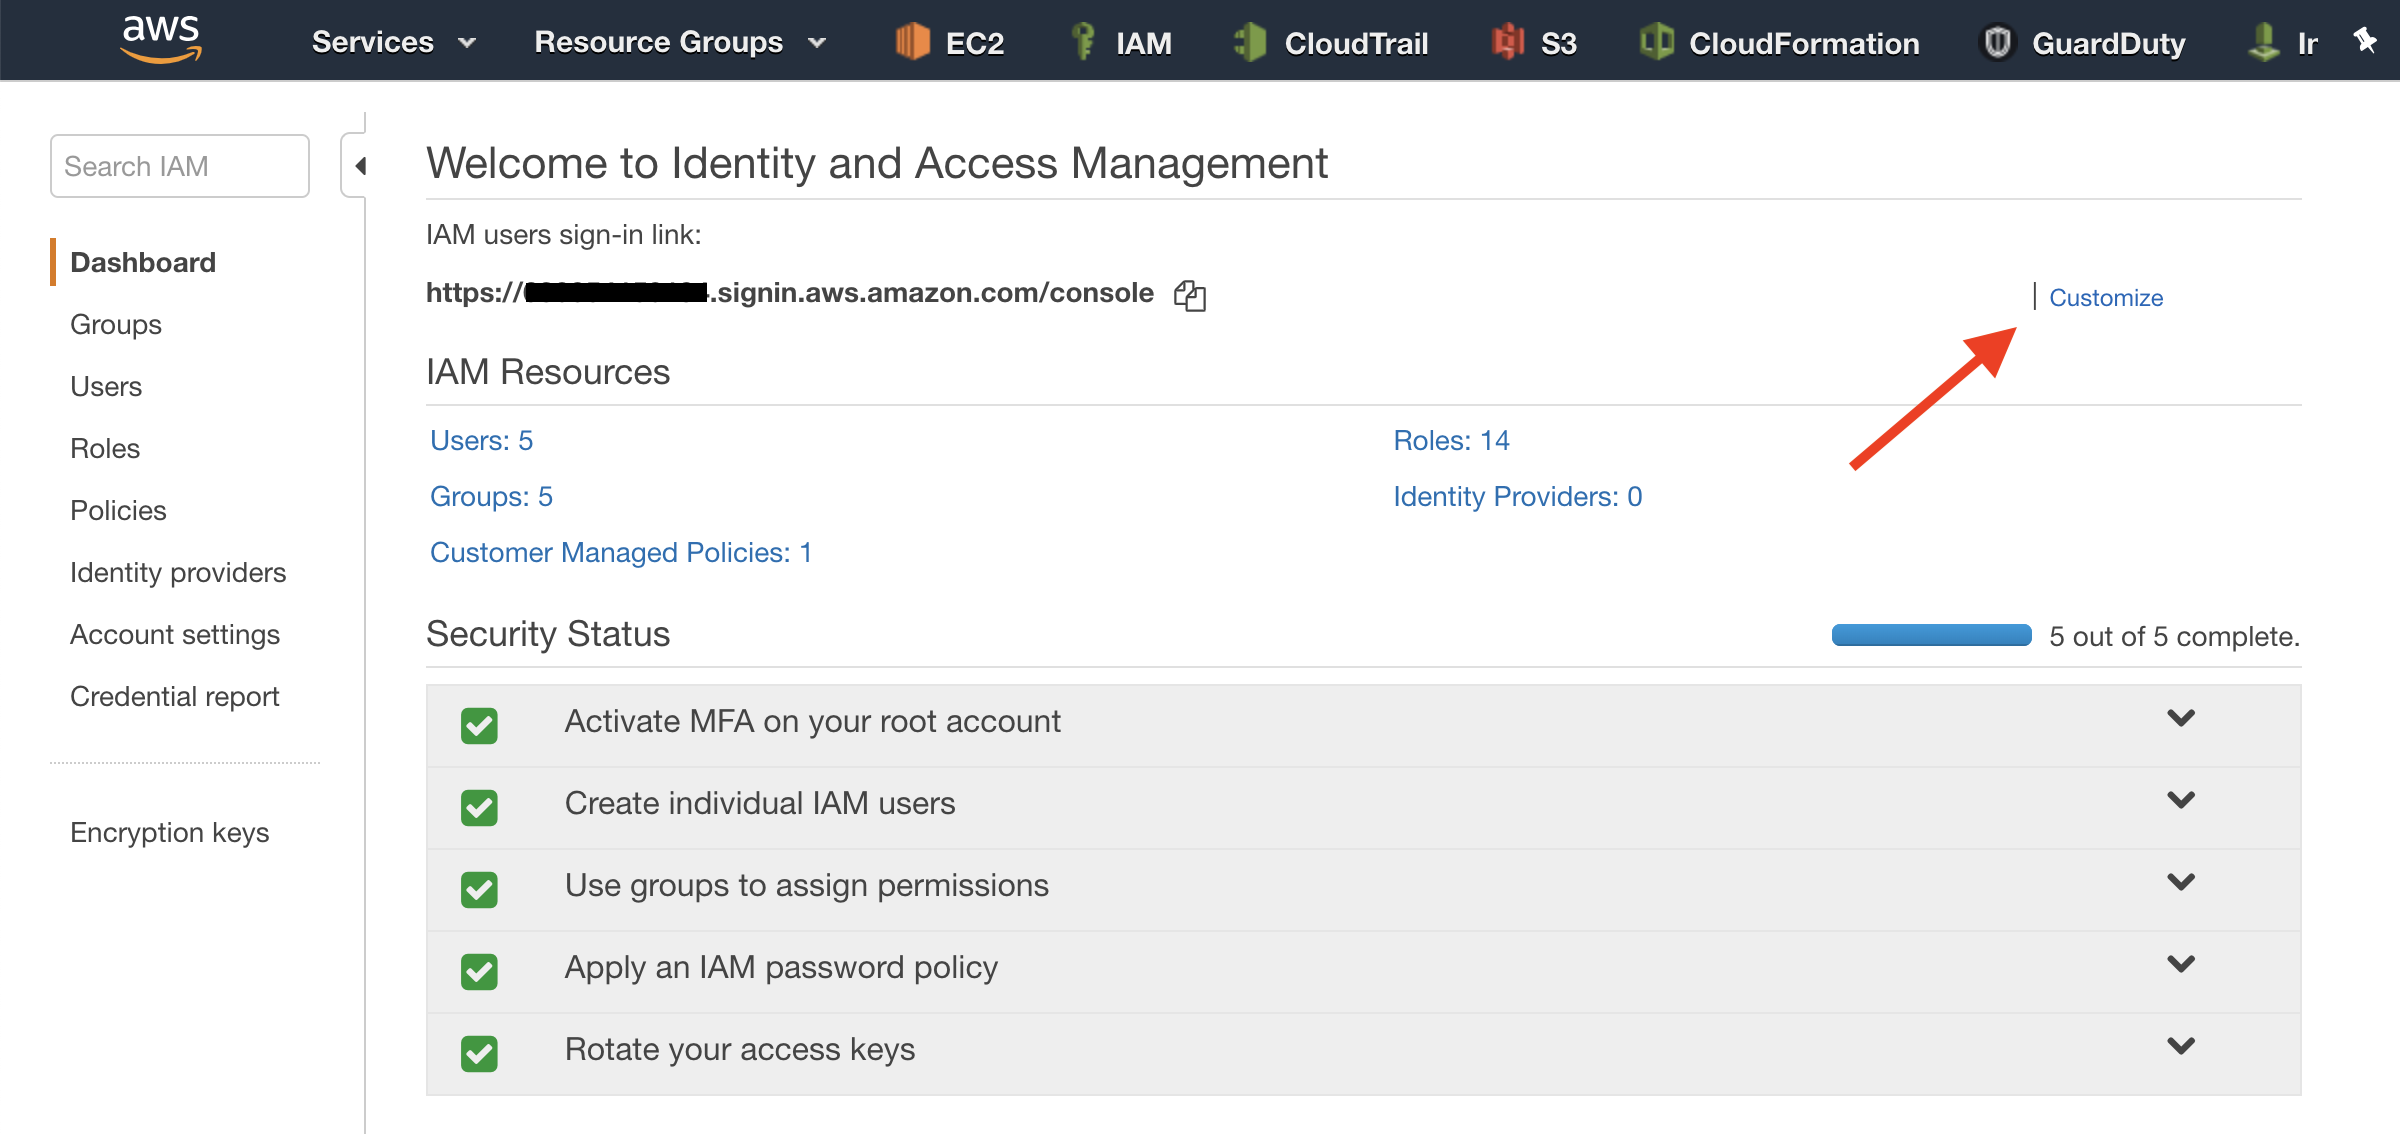Click the Users: 5 link
The image size is (2400, 1134).
coord(481,441)
